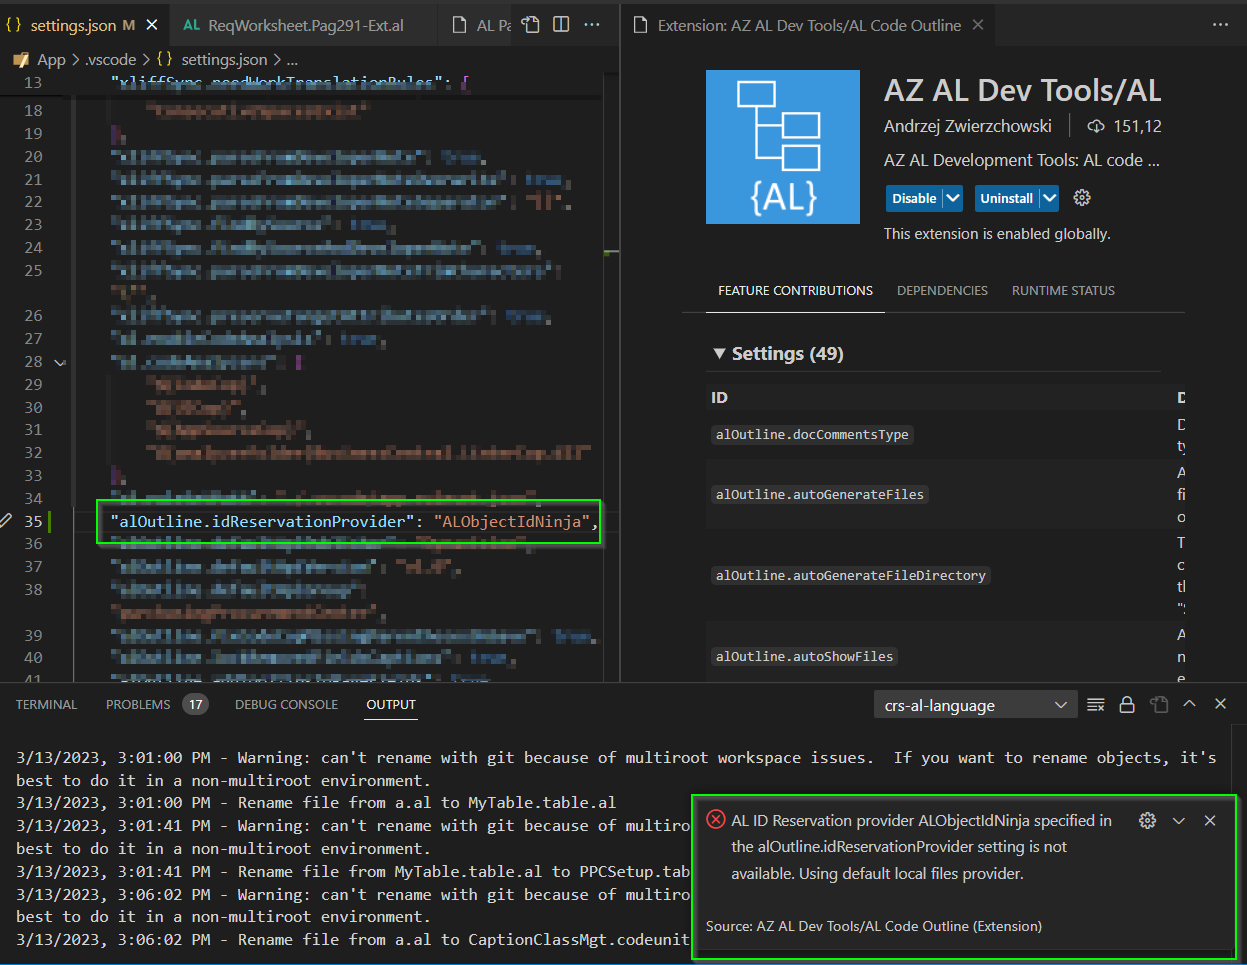The image size is (1247, 965).
Task: Click the Problems count badge 17
Action: pos(196,704)
